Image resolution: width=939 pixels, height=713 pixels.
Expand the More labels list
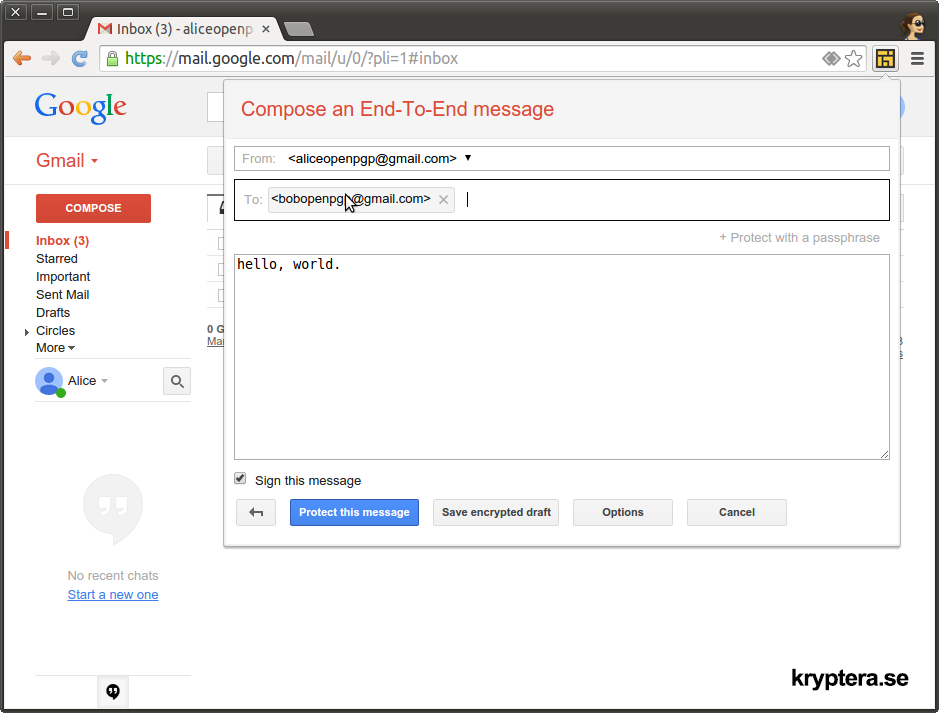[55, 348]
